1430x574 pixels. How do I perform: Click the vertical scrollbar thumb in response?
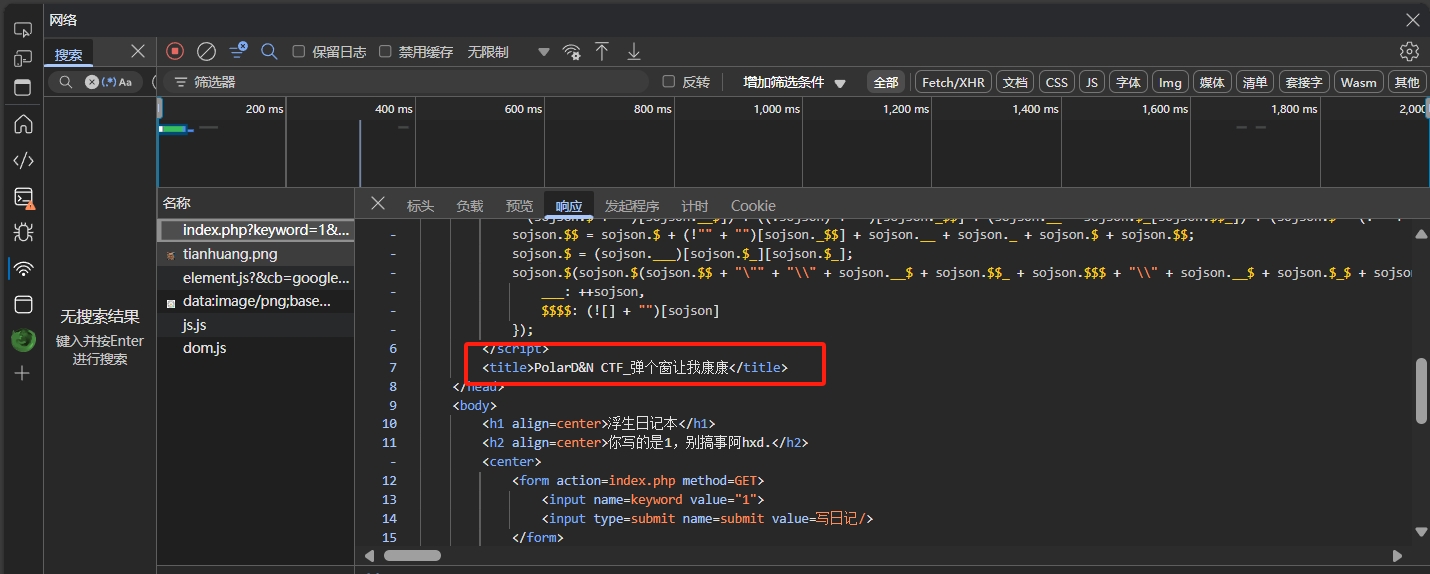(1421, 391)
